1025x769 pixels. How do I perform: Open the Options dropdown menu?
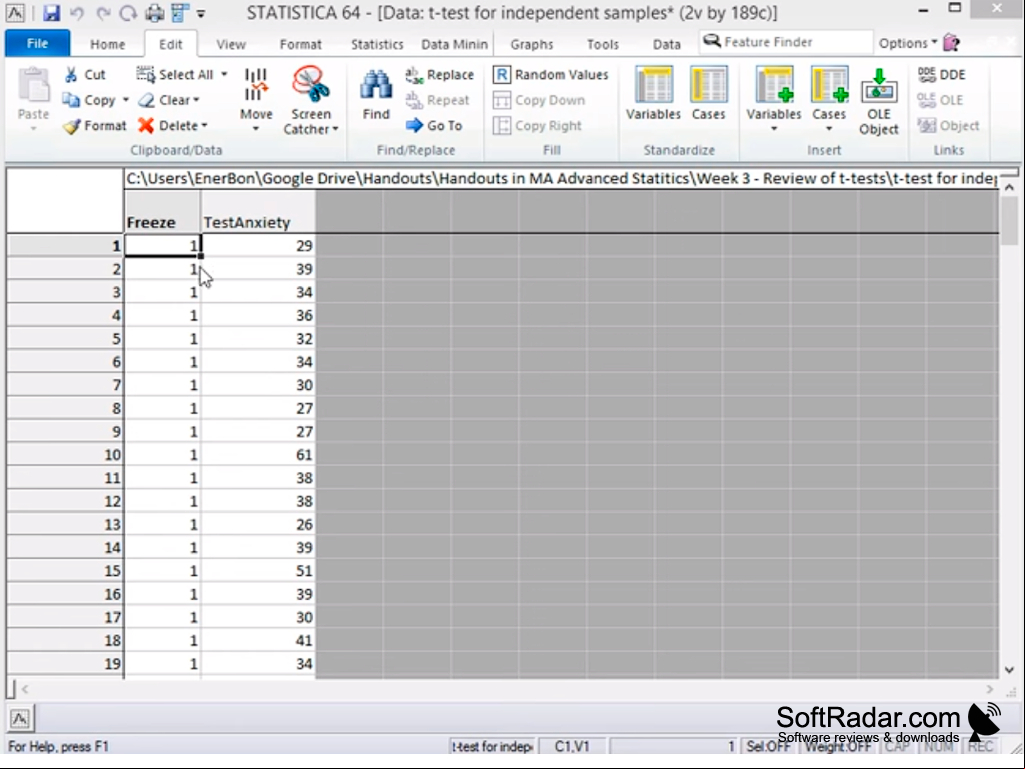[908, 43]
